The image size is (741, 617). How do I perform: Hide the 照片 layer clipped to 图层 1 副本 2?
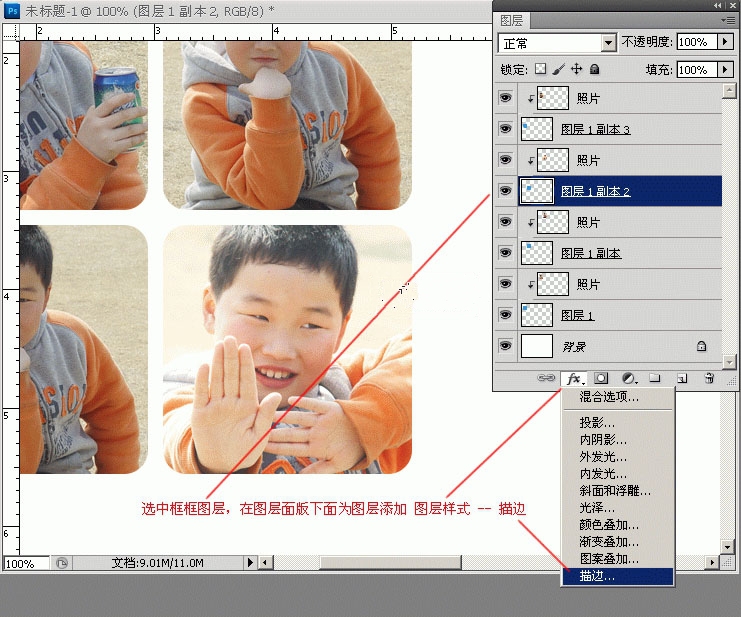(506, 160)
